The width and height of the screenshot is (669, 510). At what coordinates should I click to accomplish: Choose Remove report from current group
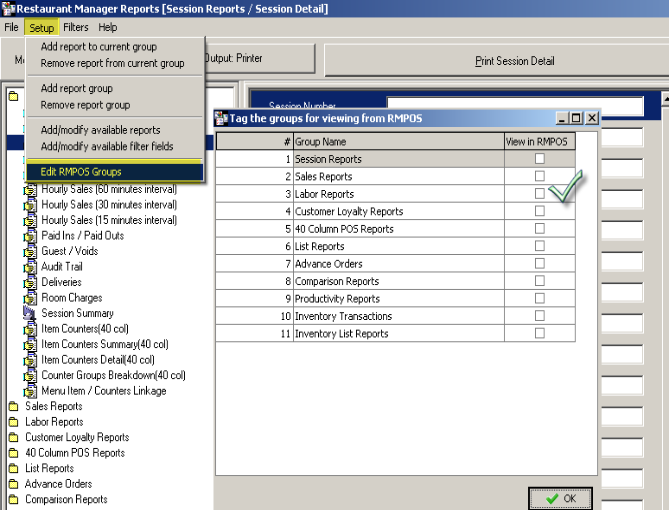tap(114, 63)
